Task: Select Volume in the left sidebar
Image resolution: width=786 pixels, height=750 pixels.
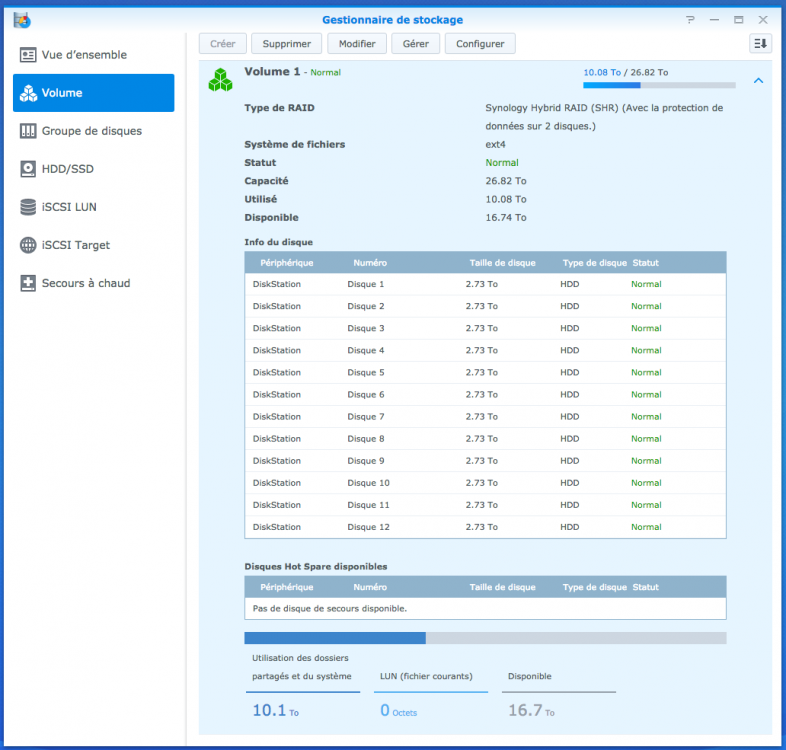Action: click(x=93, y=93)
